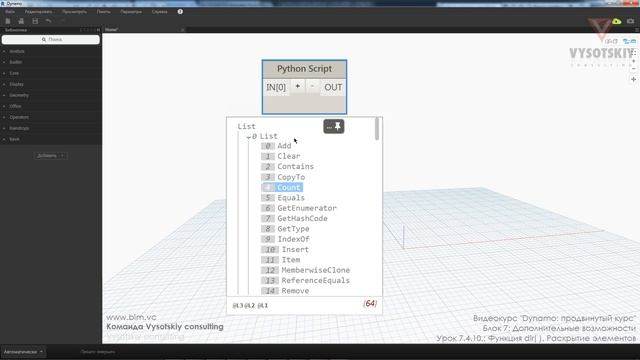Open the Редактировать menu
The image size is (640, 360).
point(38,11)
